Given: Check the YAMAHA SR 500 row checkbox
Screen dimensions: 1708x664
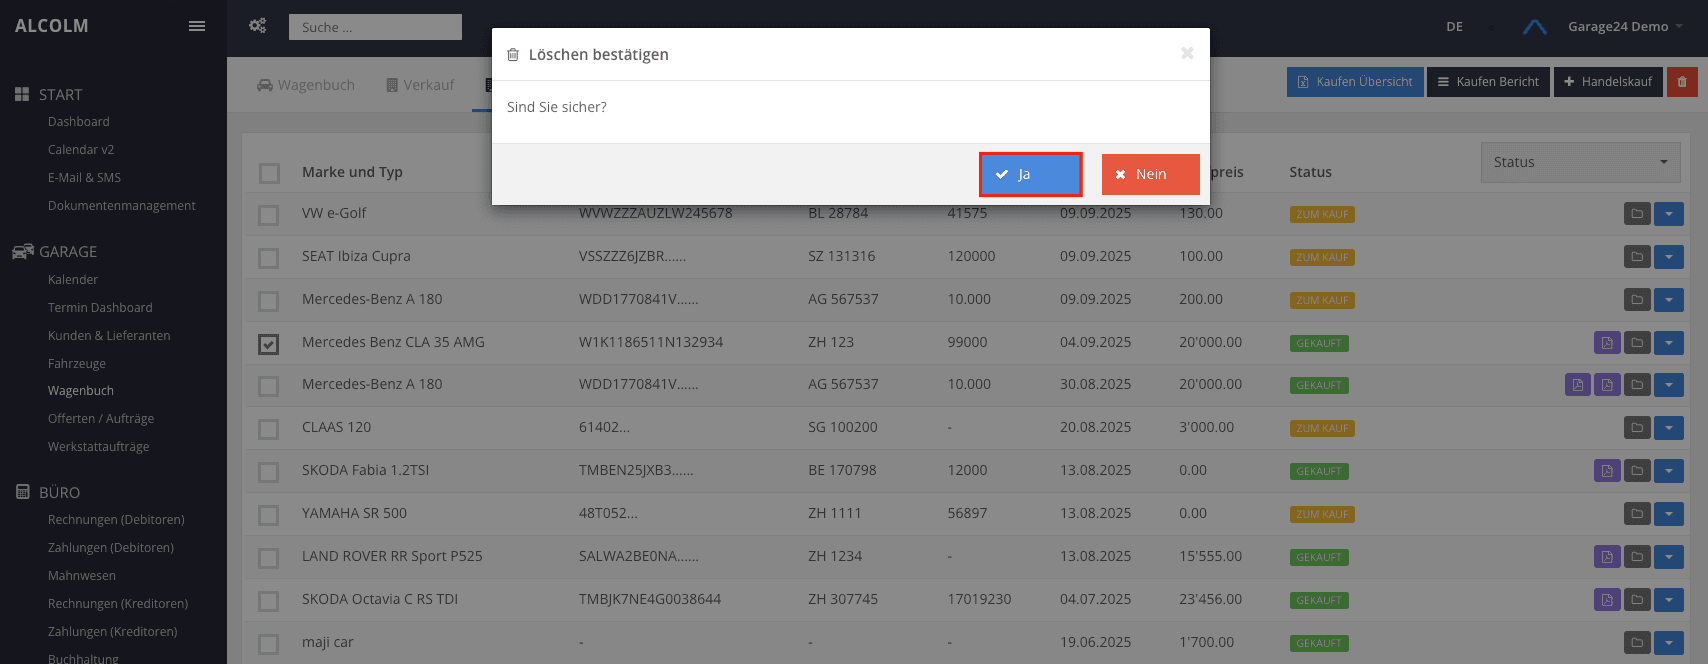Looking at the screenshot, I should [x=268, y=515].
